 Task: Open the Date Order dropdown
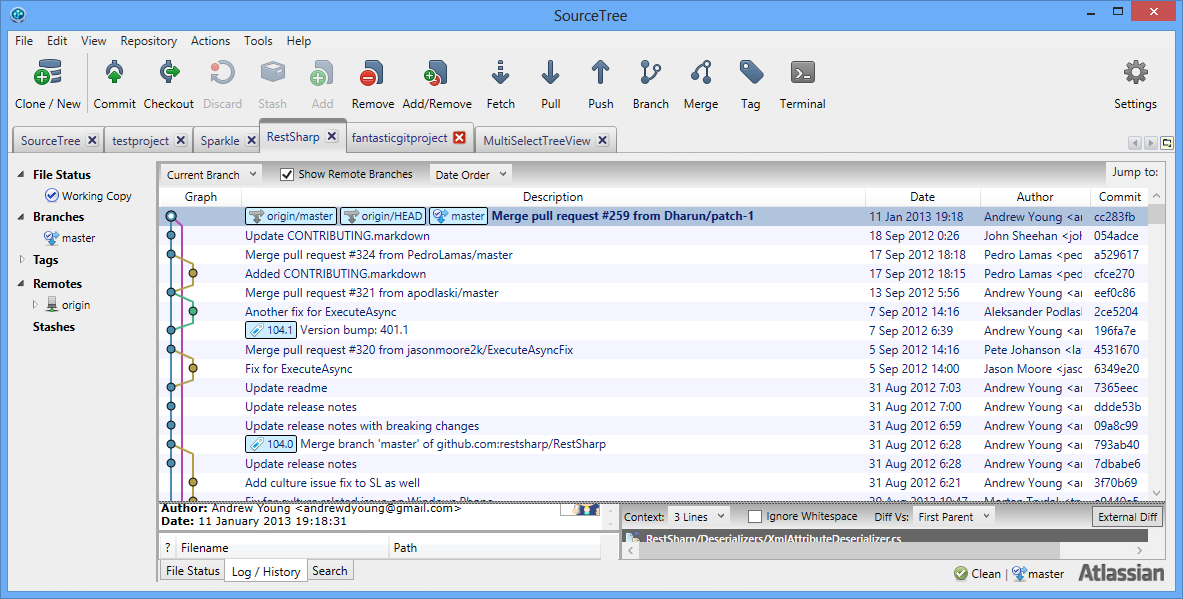(471, 174)
